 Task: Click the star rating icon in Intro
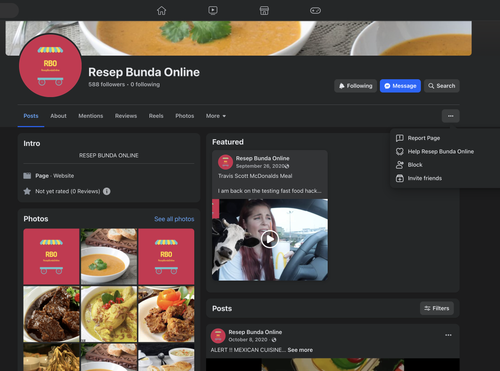pos(27,191)
